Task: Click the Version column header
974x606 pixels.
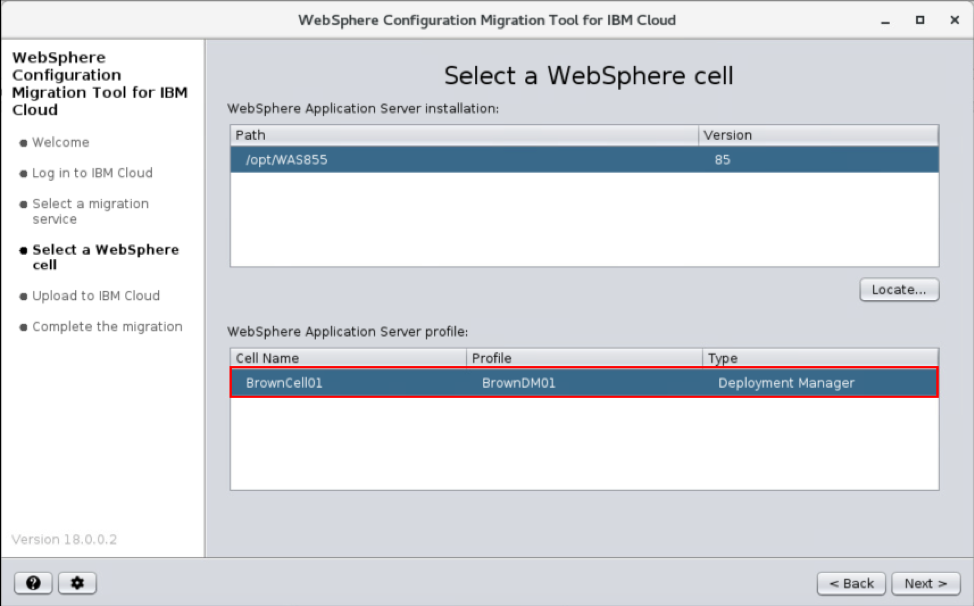Action: [818, 135]
